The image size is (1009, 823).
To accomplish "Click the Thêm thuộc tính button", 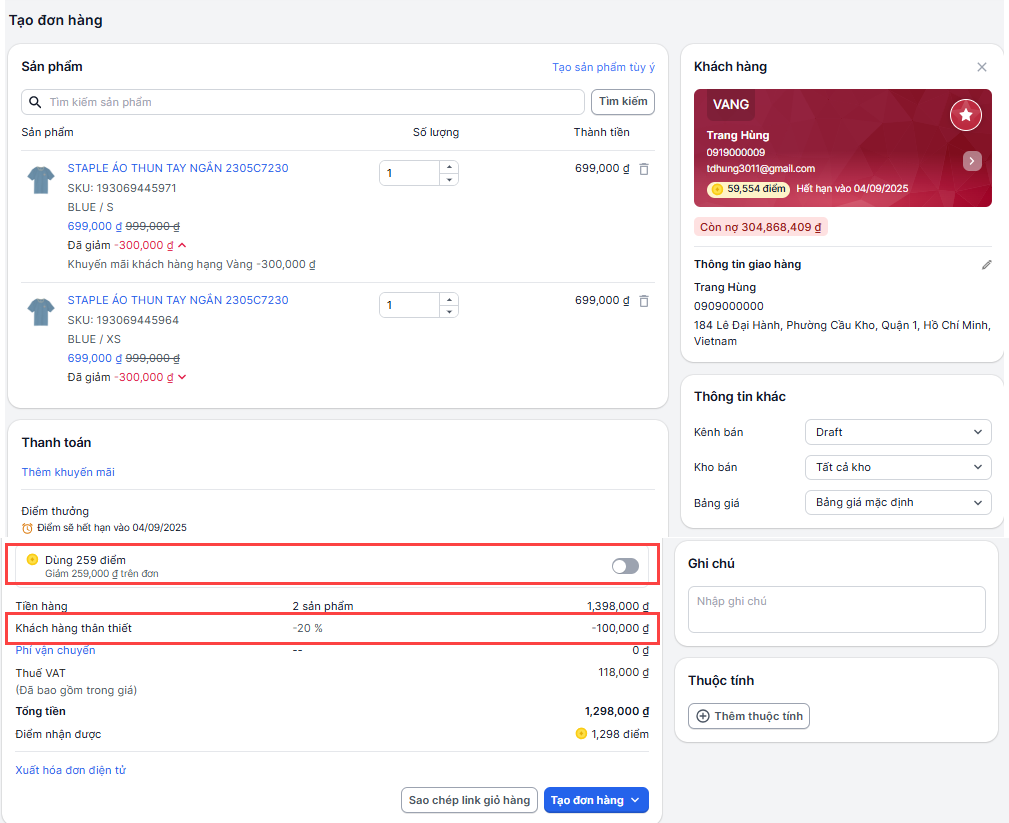I will pyautogui.click(x=748, y=716).
